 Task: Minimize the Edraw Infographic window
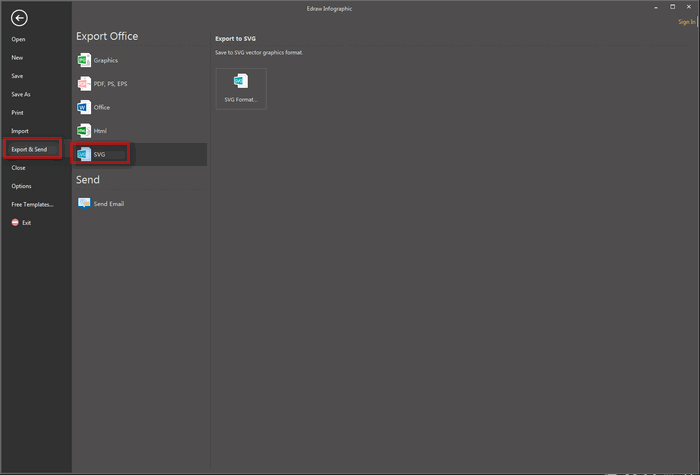coord(656,7)
